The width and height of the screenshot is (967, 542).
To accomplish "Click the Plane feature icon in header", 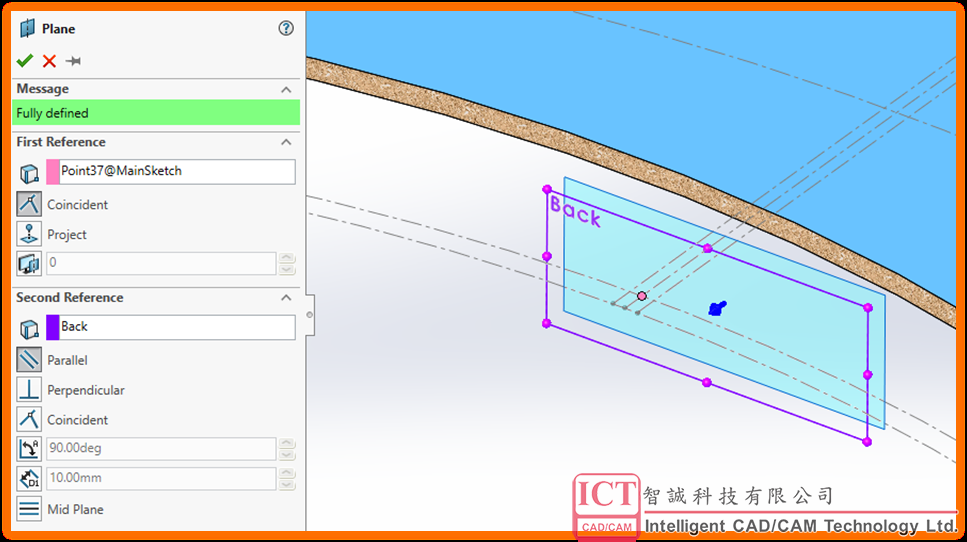I will pyautogui.click(x=27, y=28).
